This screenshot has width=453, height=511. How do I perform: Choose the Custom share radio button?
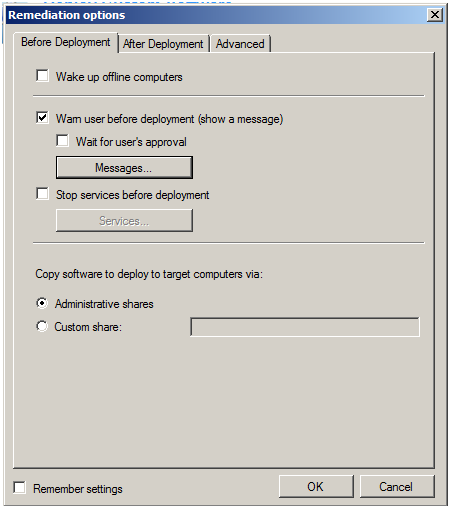coord(42,326)
